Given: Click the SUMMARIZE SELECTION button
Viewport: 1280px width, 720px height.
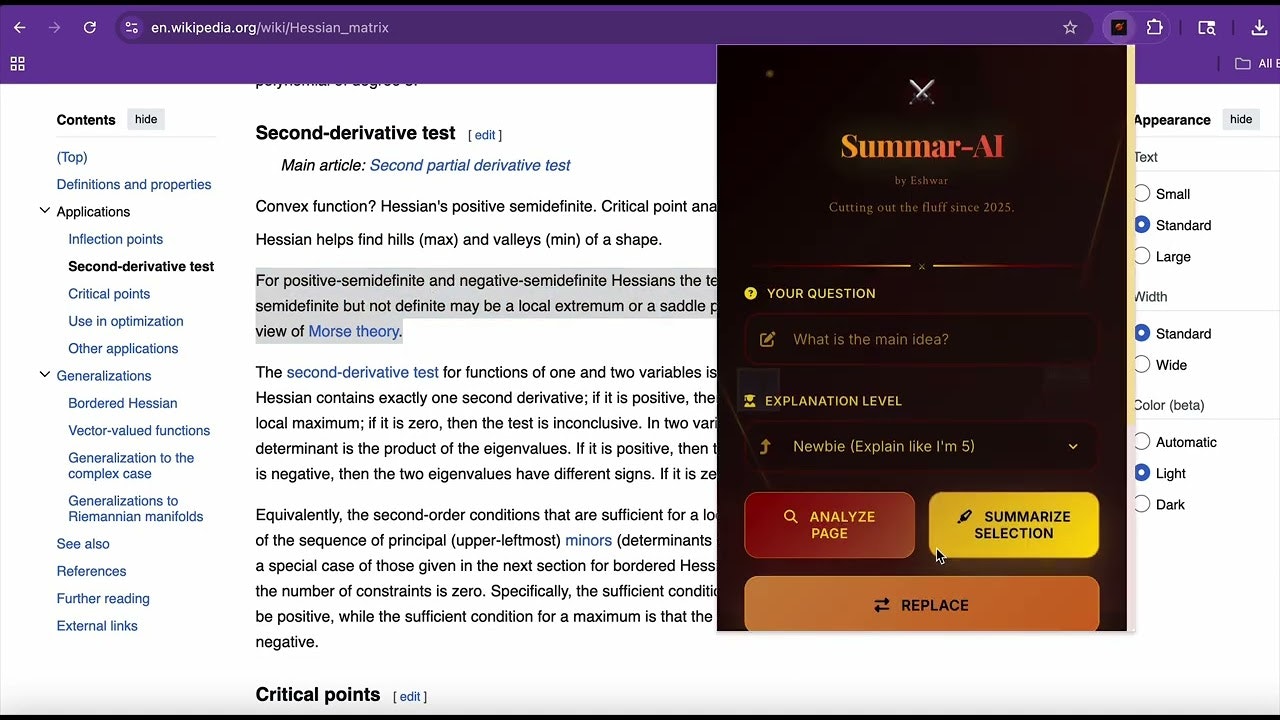Looking at the screenshot, I should (1013, 525).
